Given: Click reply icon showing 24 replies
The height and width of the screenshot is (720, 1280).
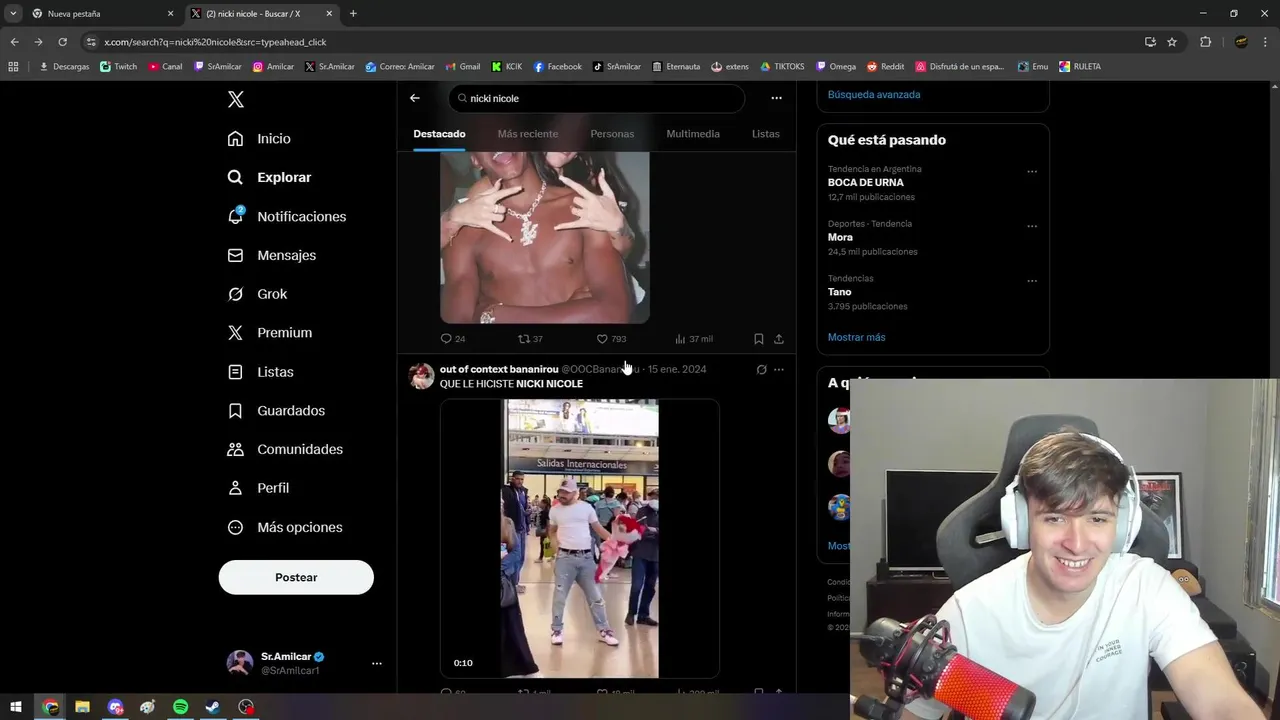Looking at the screenshot, I should (453, 339).
